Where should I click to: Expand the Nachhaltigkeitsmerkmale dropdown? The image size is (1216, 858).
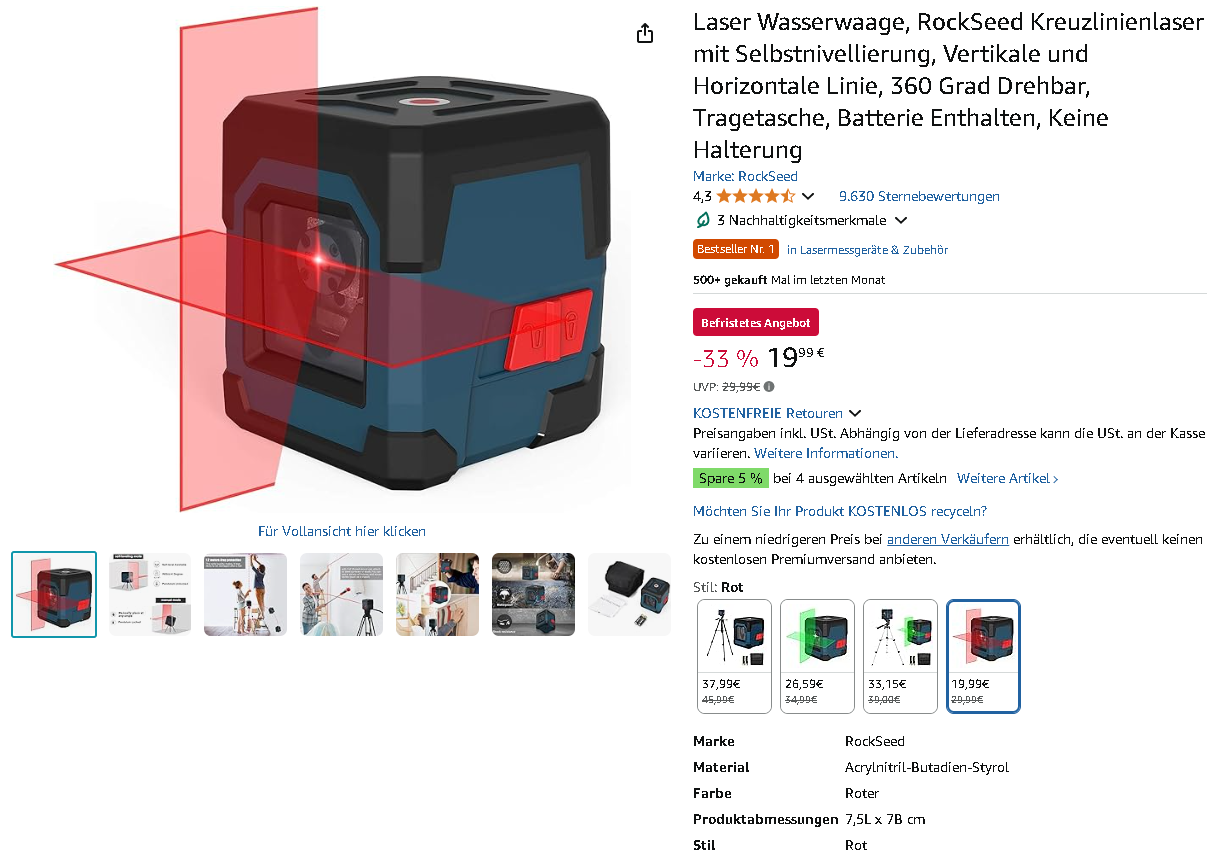pos(900,220)
